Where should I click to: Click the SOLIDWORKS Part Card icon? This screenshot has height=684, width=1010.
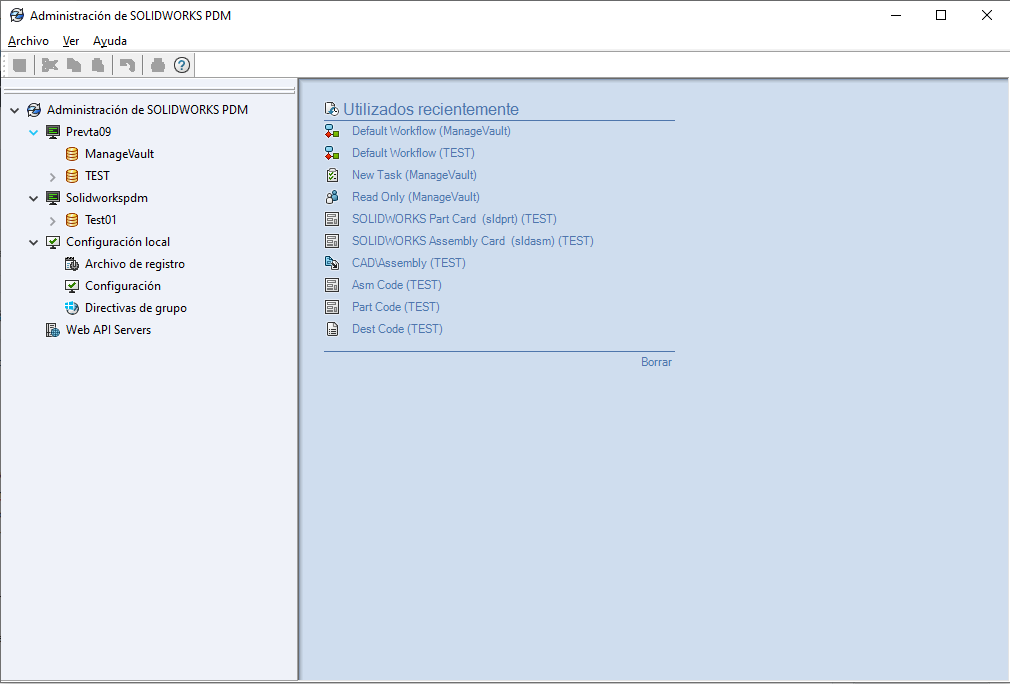coord(332,219)
